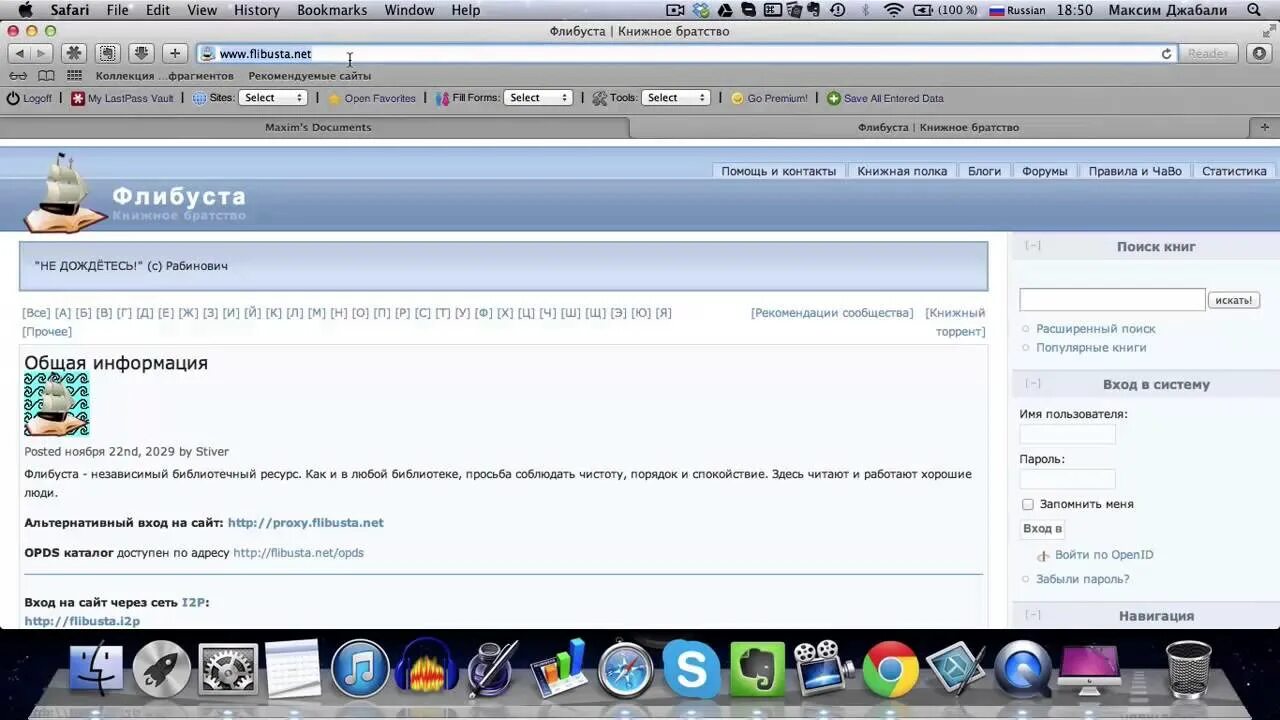Reload the page using the address bar refresh icon
Screen dimensions: 1280x720
1166,54
